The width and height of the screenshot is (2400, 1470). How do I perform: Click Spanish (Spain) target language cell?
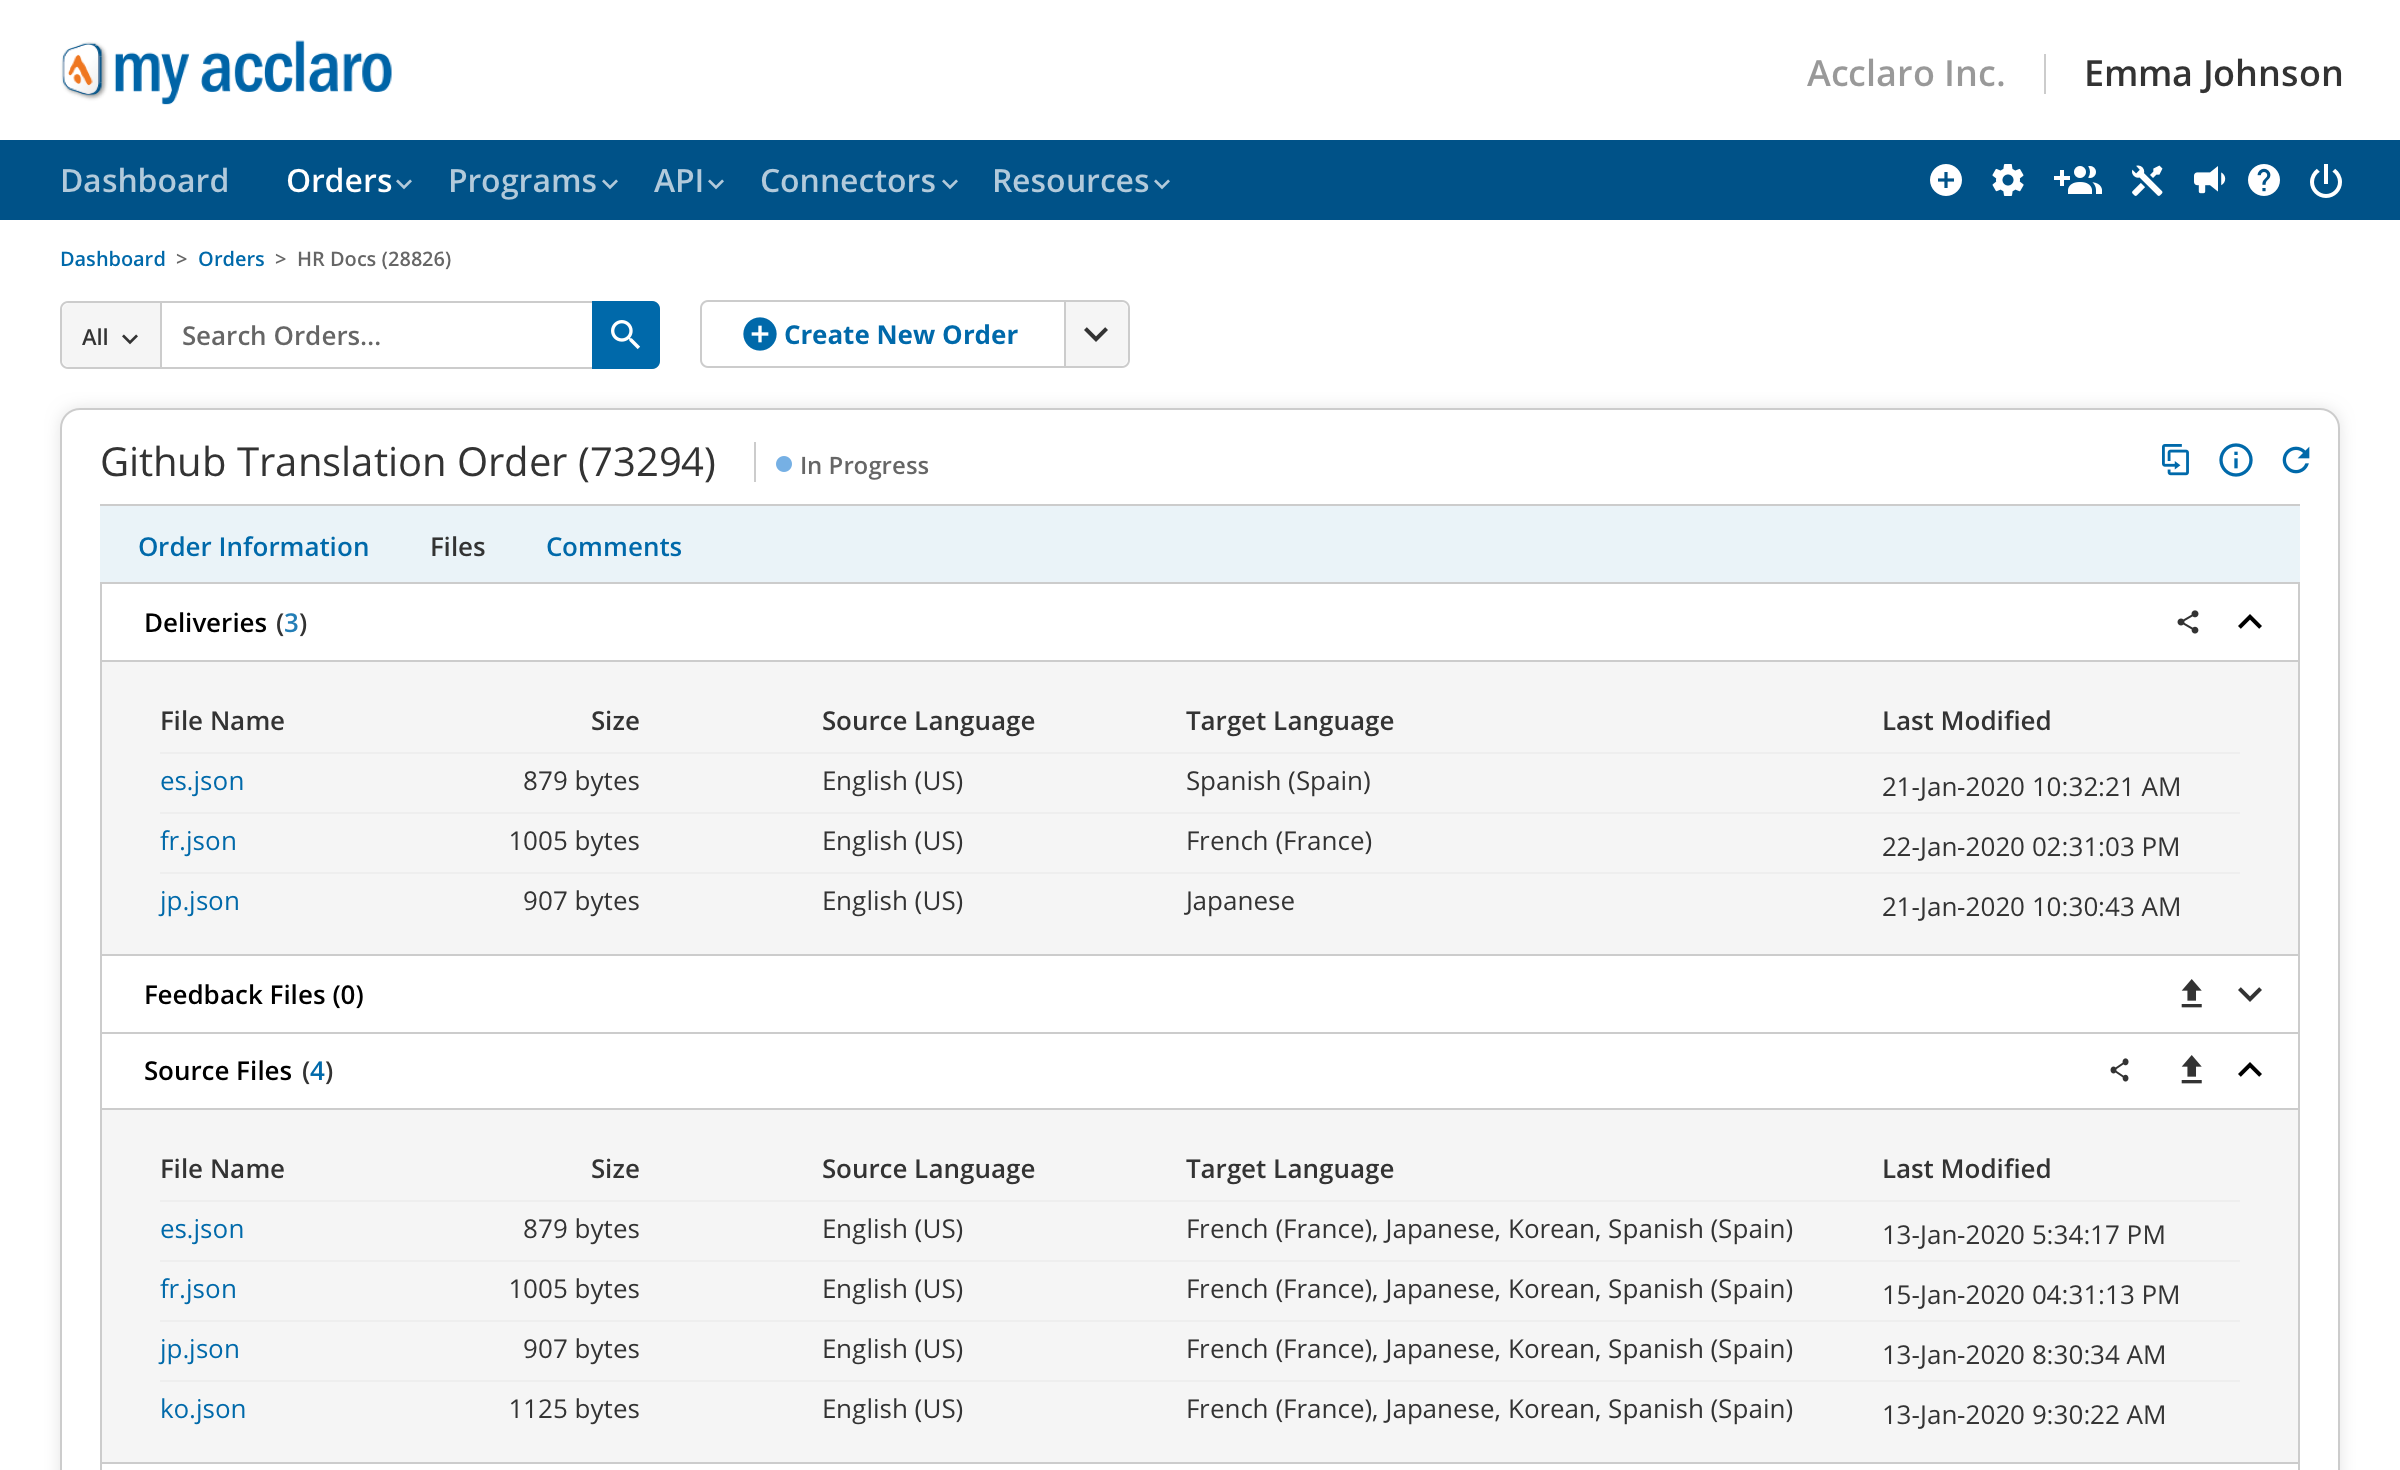(x=1278, y=781)
